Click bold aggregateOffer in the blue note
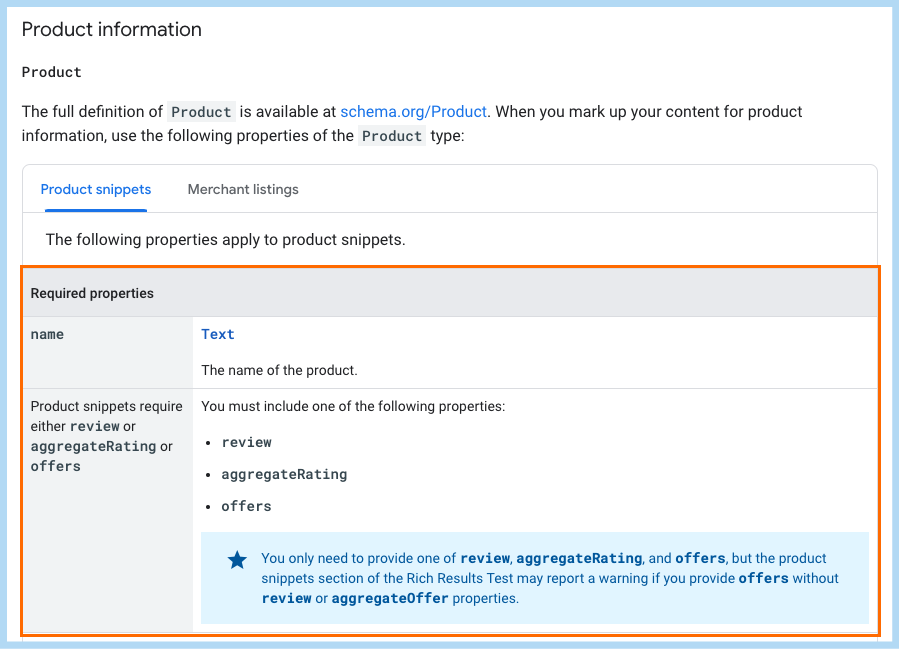The width and height of the screenshot is (899, 649). click(x=389, y=598)
